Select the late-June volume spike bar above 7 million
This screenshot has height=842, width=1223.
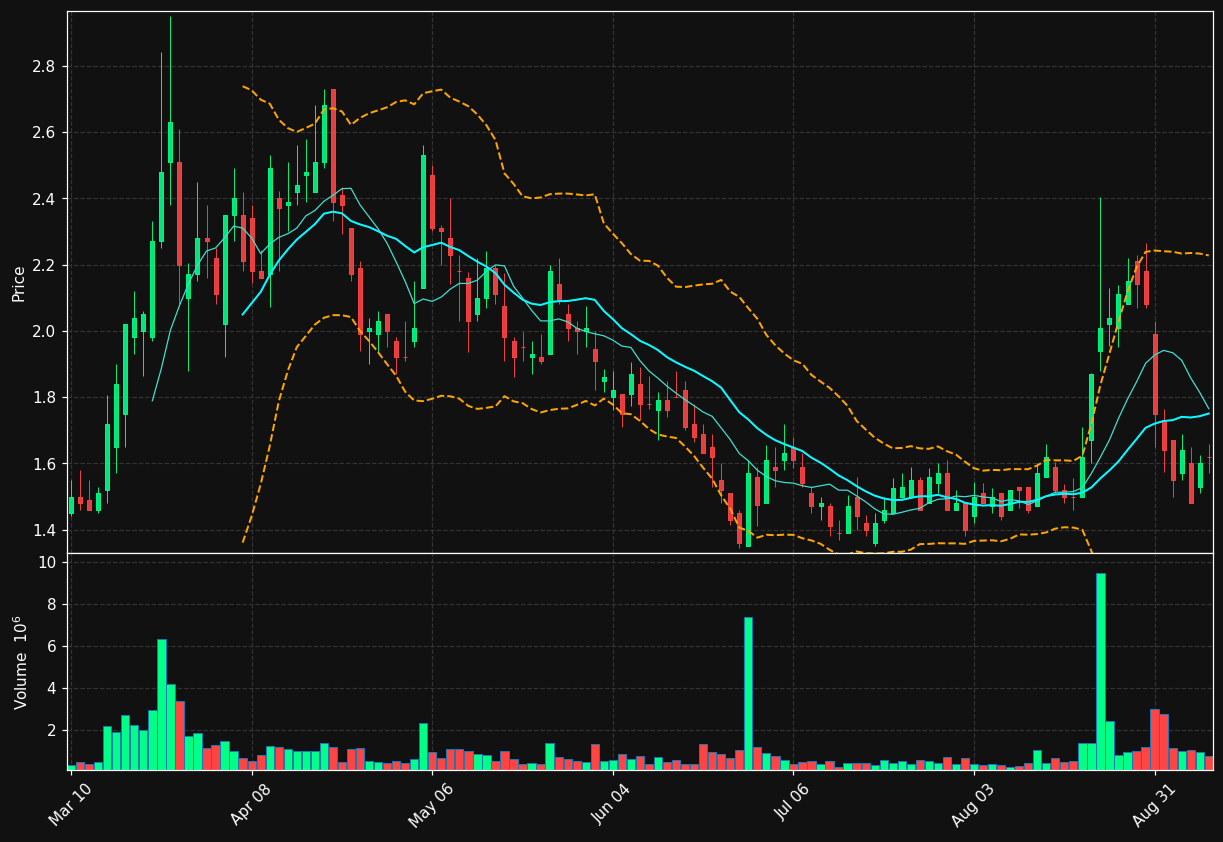tap(748, 693)
